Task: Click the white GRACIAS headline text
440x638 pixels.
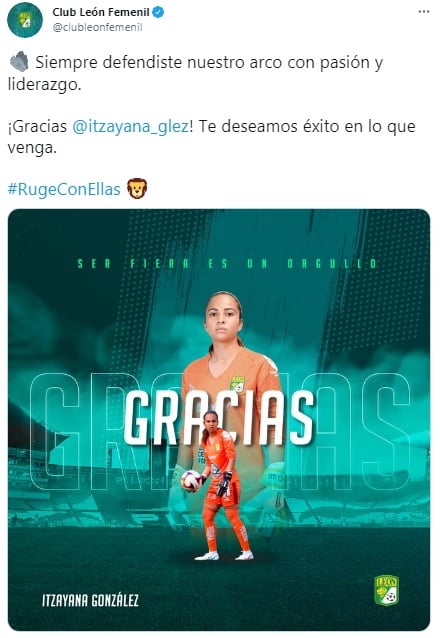Action: (219, 417)
